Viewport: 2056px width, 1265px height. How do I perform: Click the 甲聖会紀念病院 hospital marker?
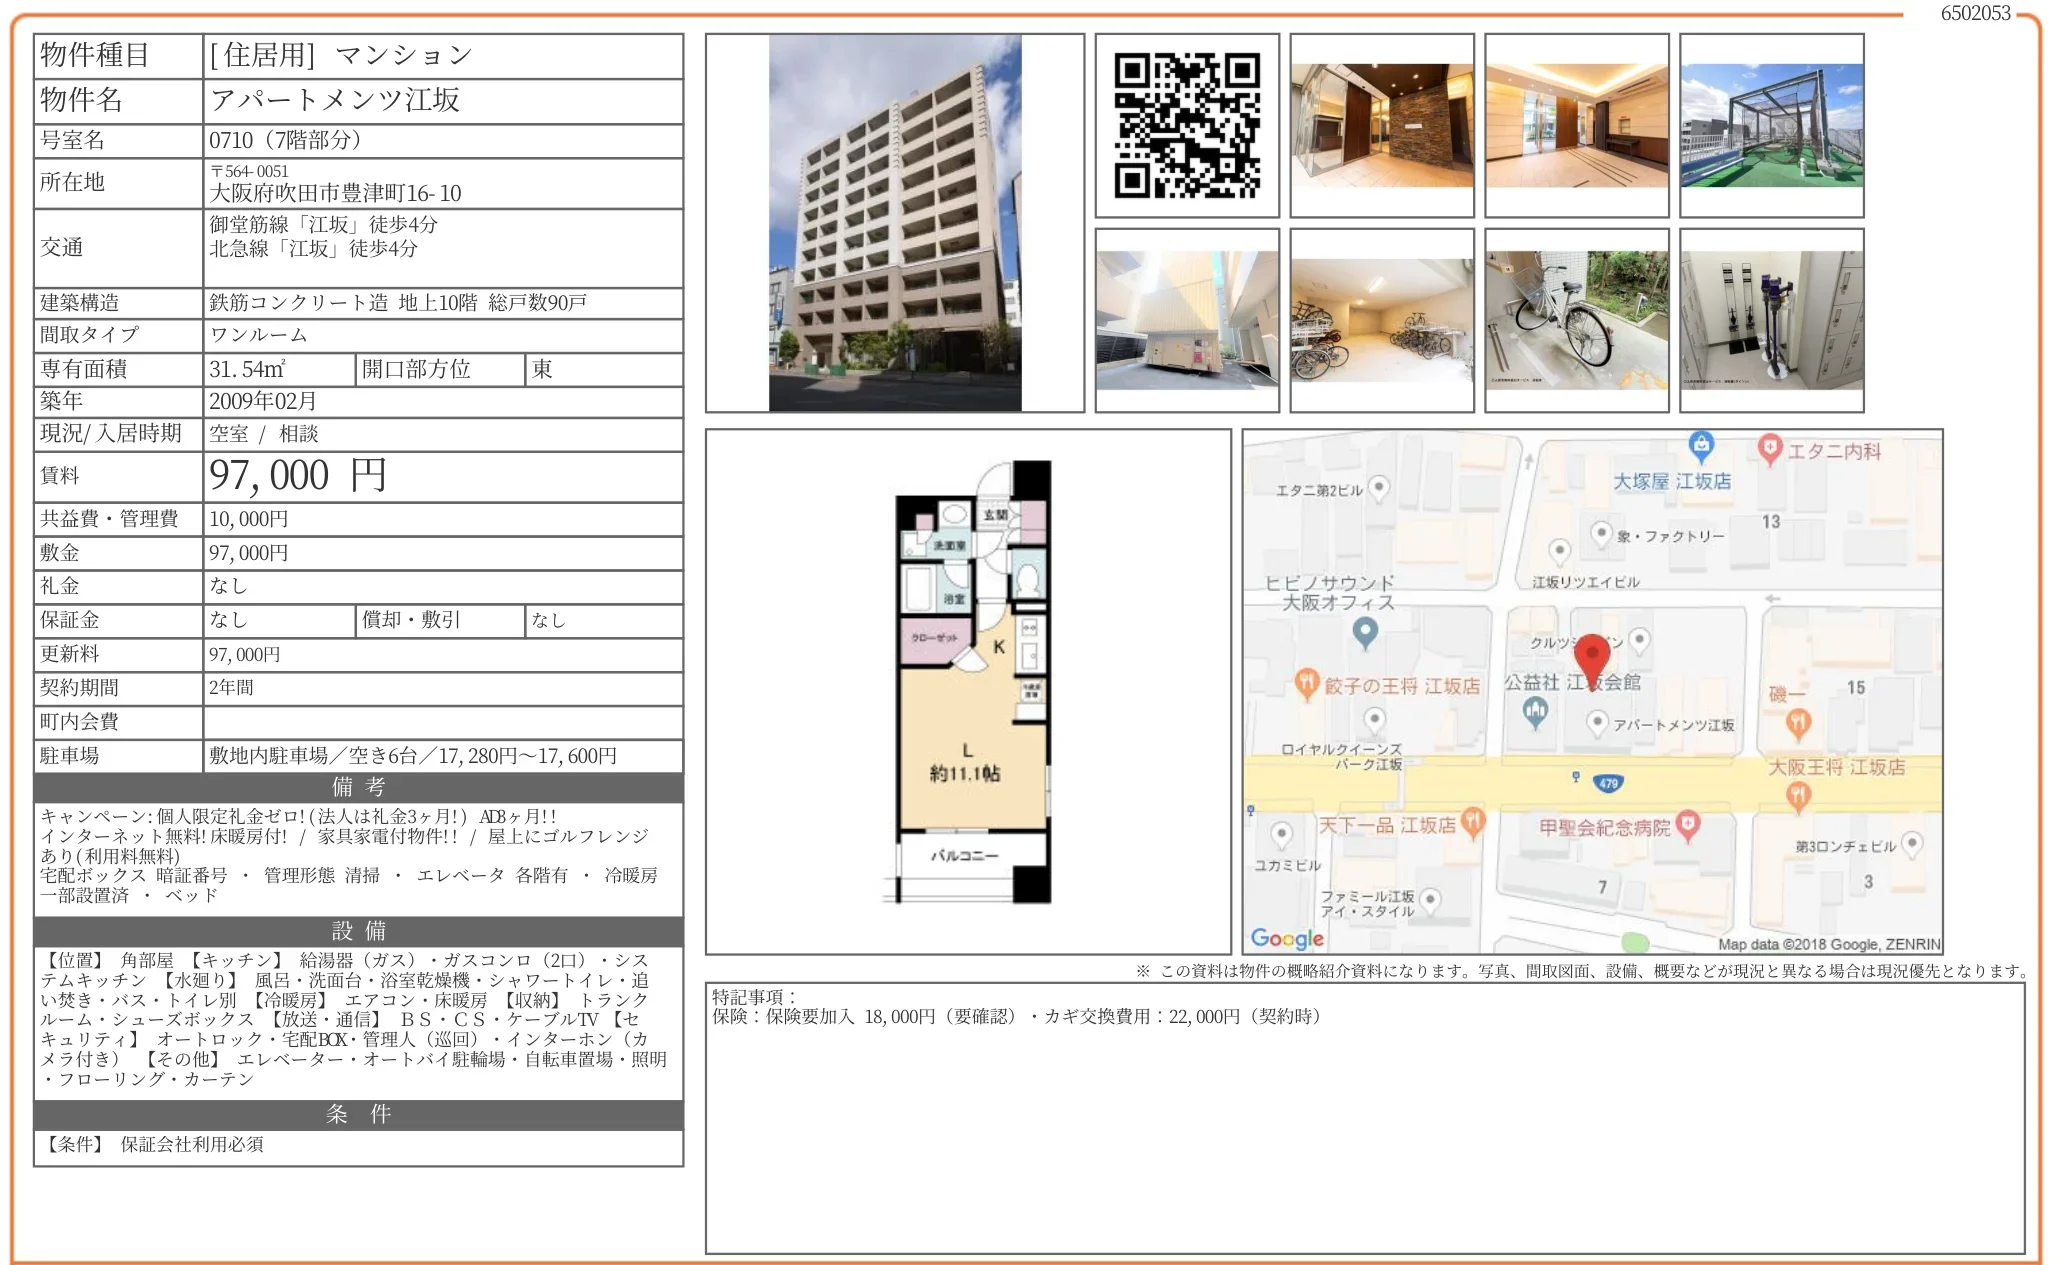[1688, 825]
